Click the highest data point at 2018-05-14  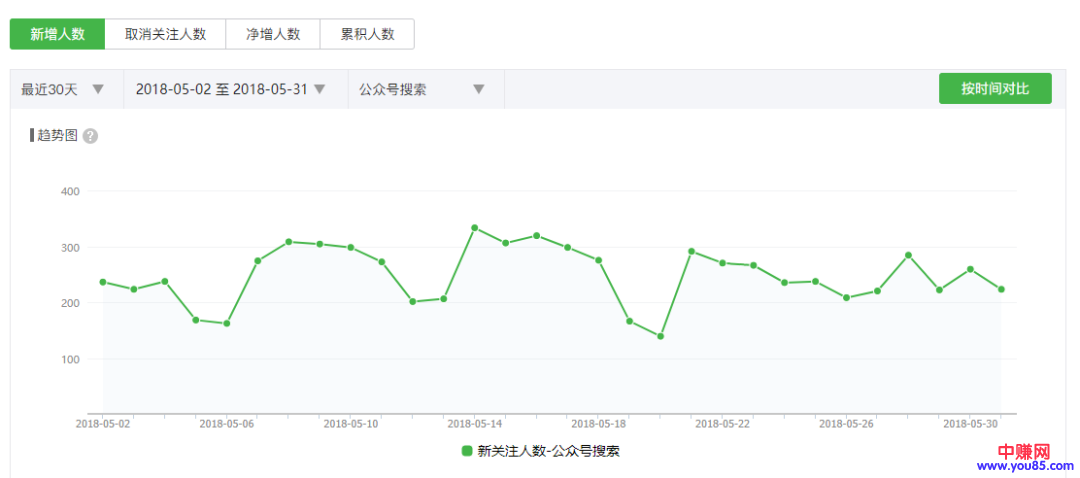tap(474, 228)
